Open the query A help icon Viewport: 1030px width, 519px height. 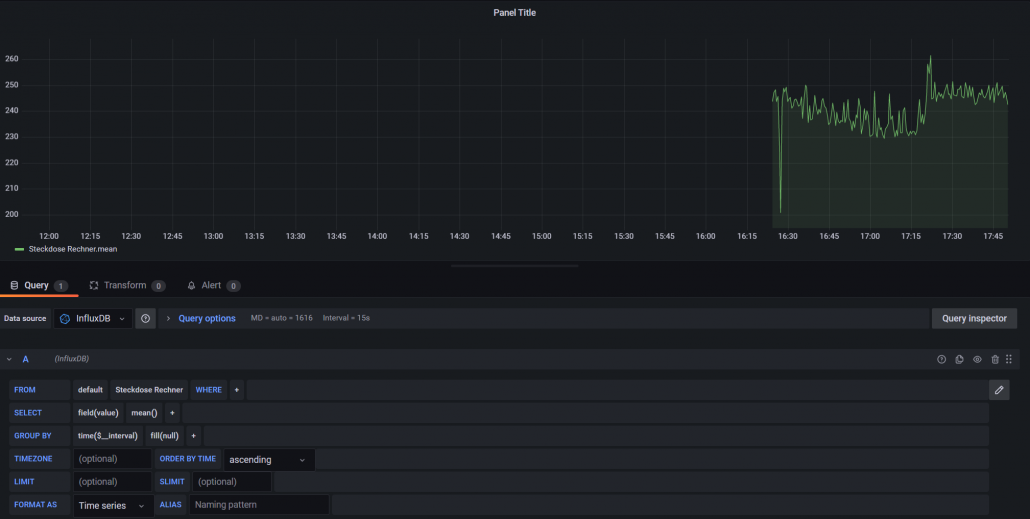(941, 359)
